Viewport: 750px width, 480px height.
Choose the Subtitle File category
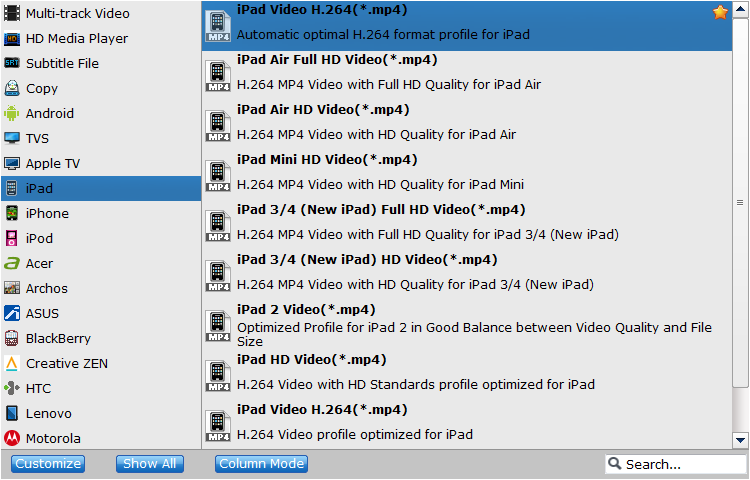[x=101, y=63]
